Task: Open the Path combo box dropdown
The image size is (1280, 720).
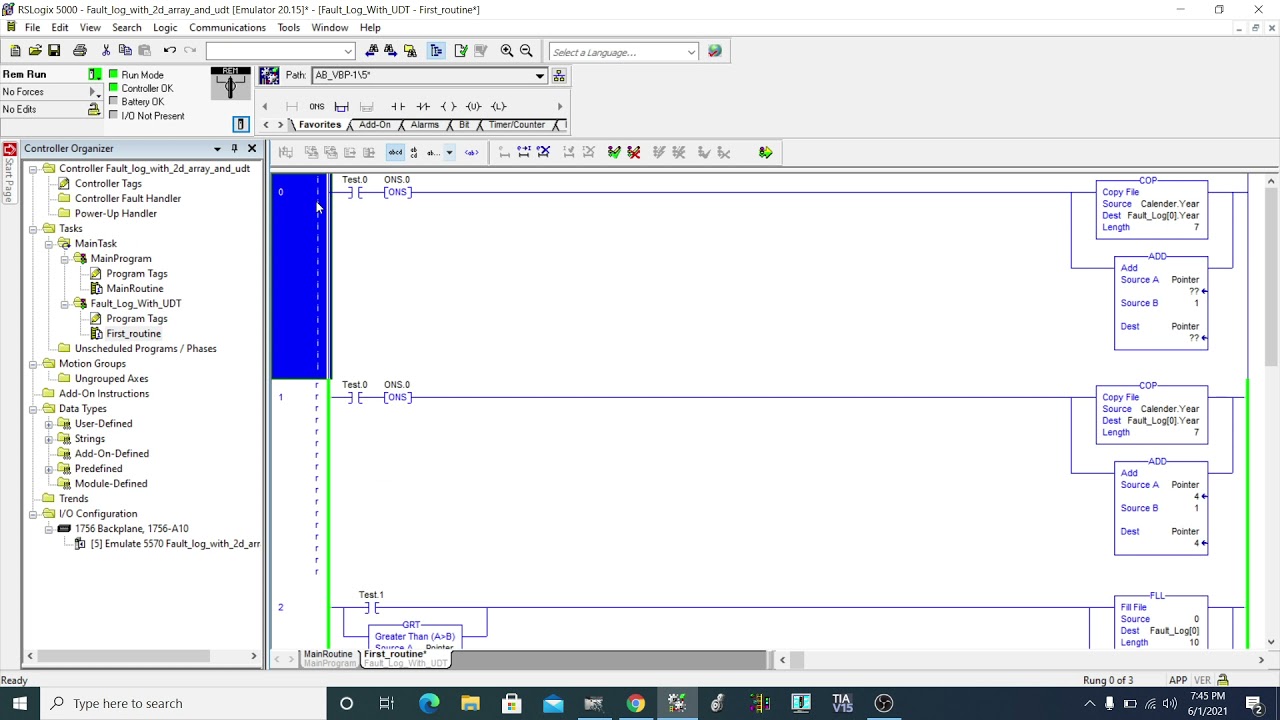Action: coord(540,76)
